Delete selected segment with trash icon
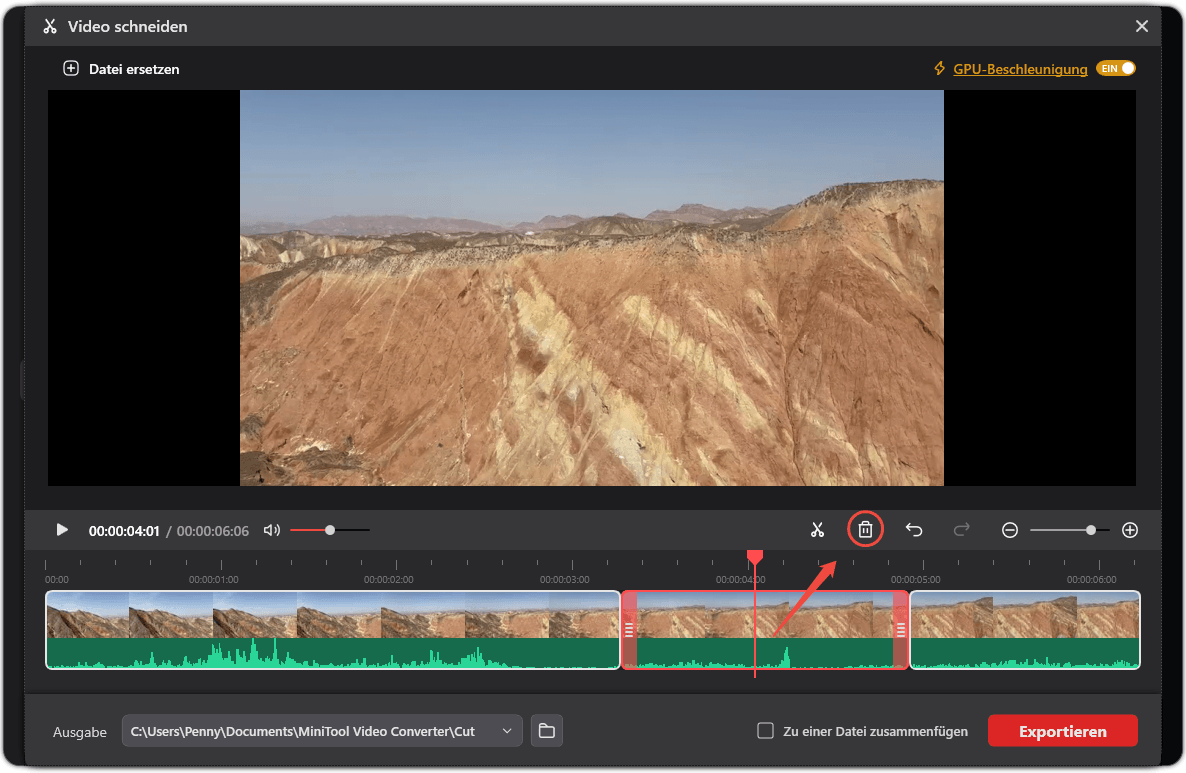 (x=865, y=530)
